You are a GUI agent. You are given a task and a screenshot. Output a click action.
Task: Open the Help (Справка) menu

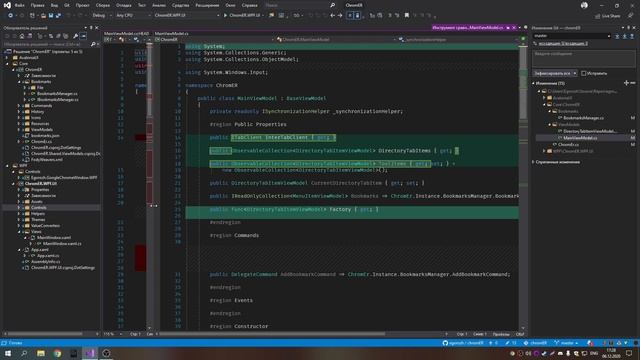tap(249, 5)
